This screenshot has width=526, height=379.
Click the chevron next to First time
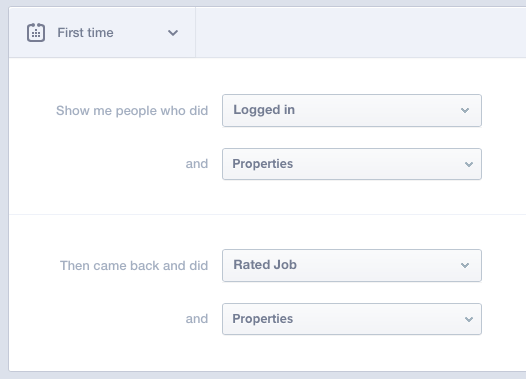tap(173, 33)
